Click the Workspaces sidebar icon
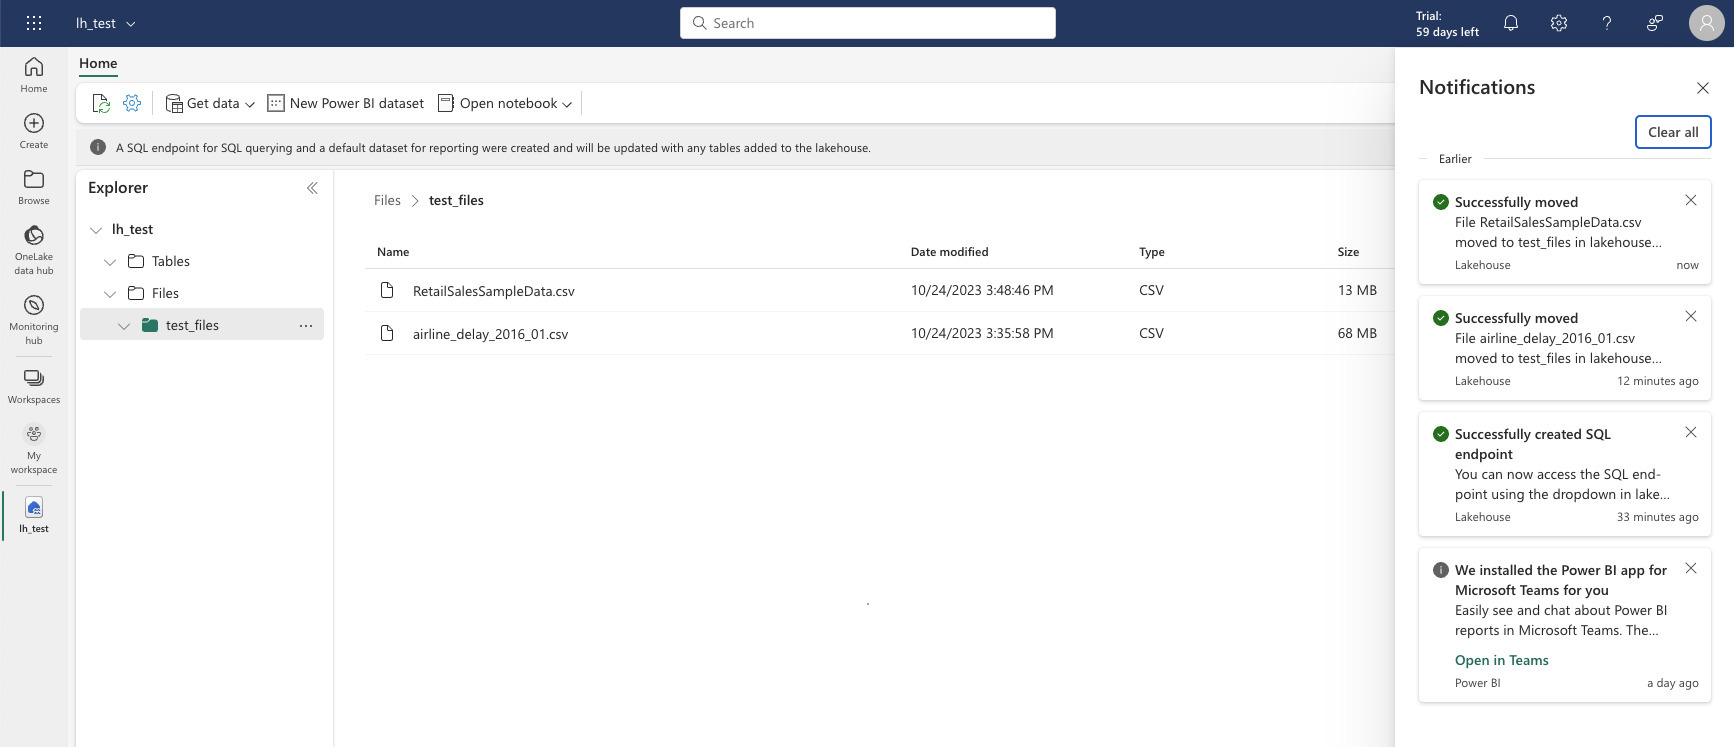This screenshot has height=747, width=1734. pyautogui.click(x=34, y=385)
